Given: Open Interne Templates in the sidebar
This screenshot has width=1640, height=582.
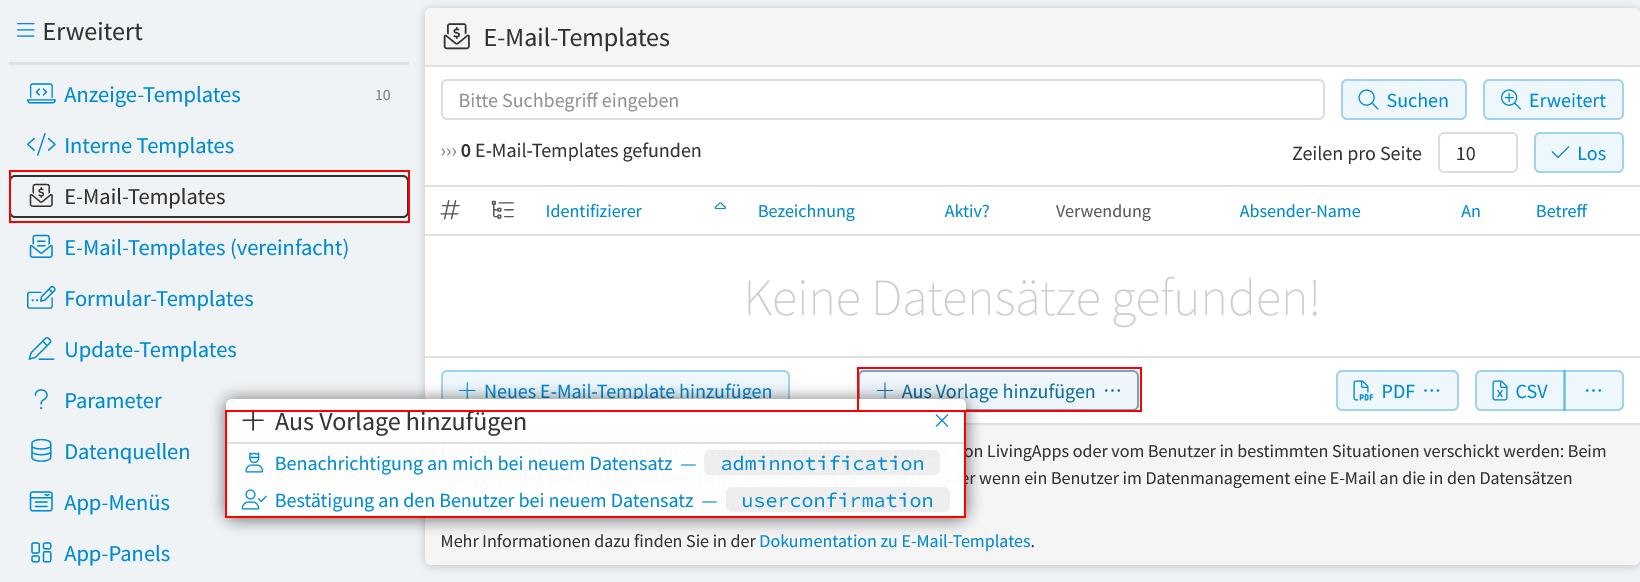Looking at the screenshot, I should click(x=149, y=146).
